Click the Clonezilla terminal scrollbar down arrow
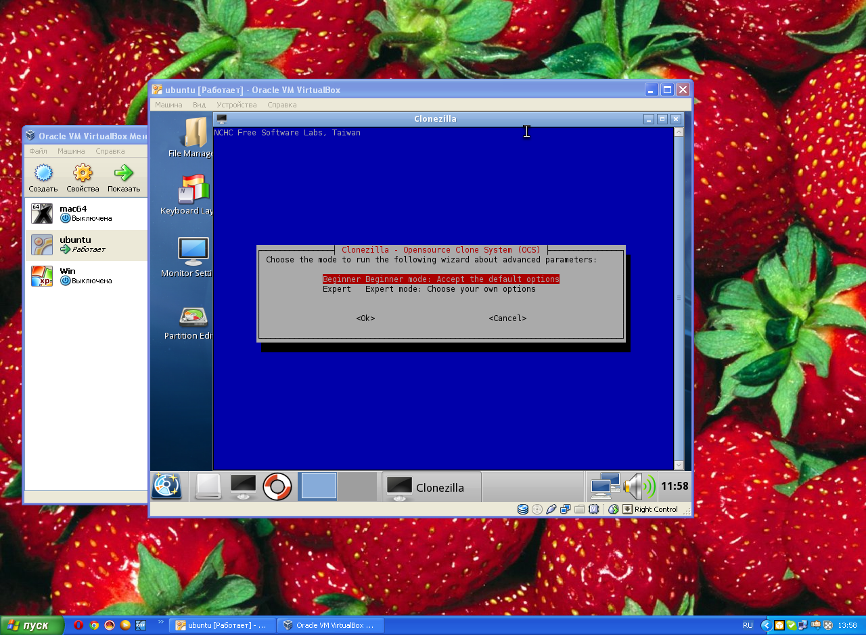Screen dimensions: 866x635 coord(679,465)
